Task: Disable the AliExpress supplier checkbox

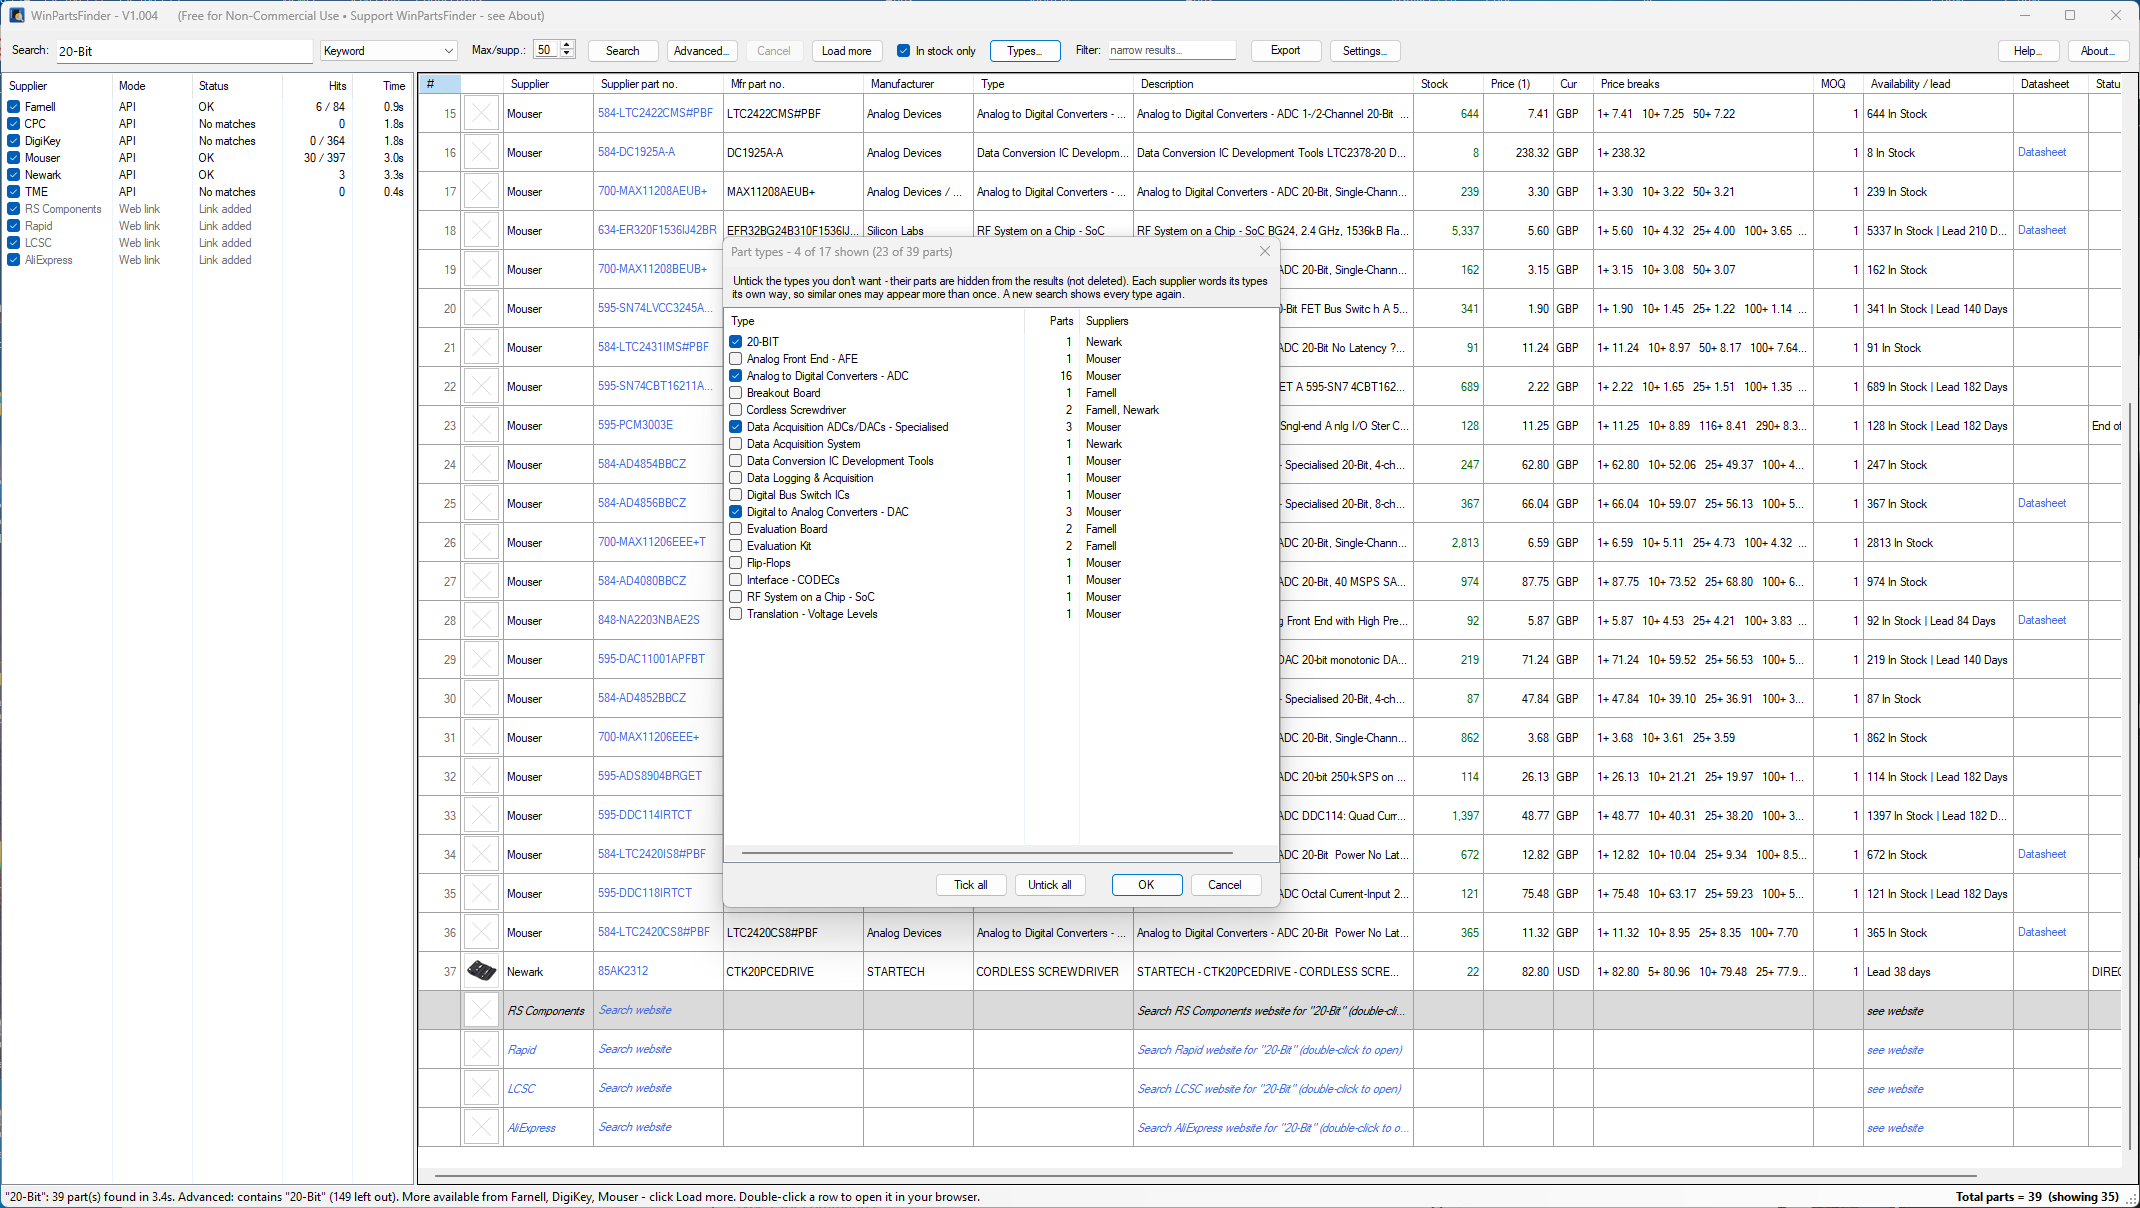Action: (x=14, y=260)
